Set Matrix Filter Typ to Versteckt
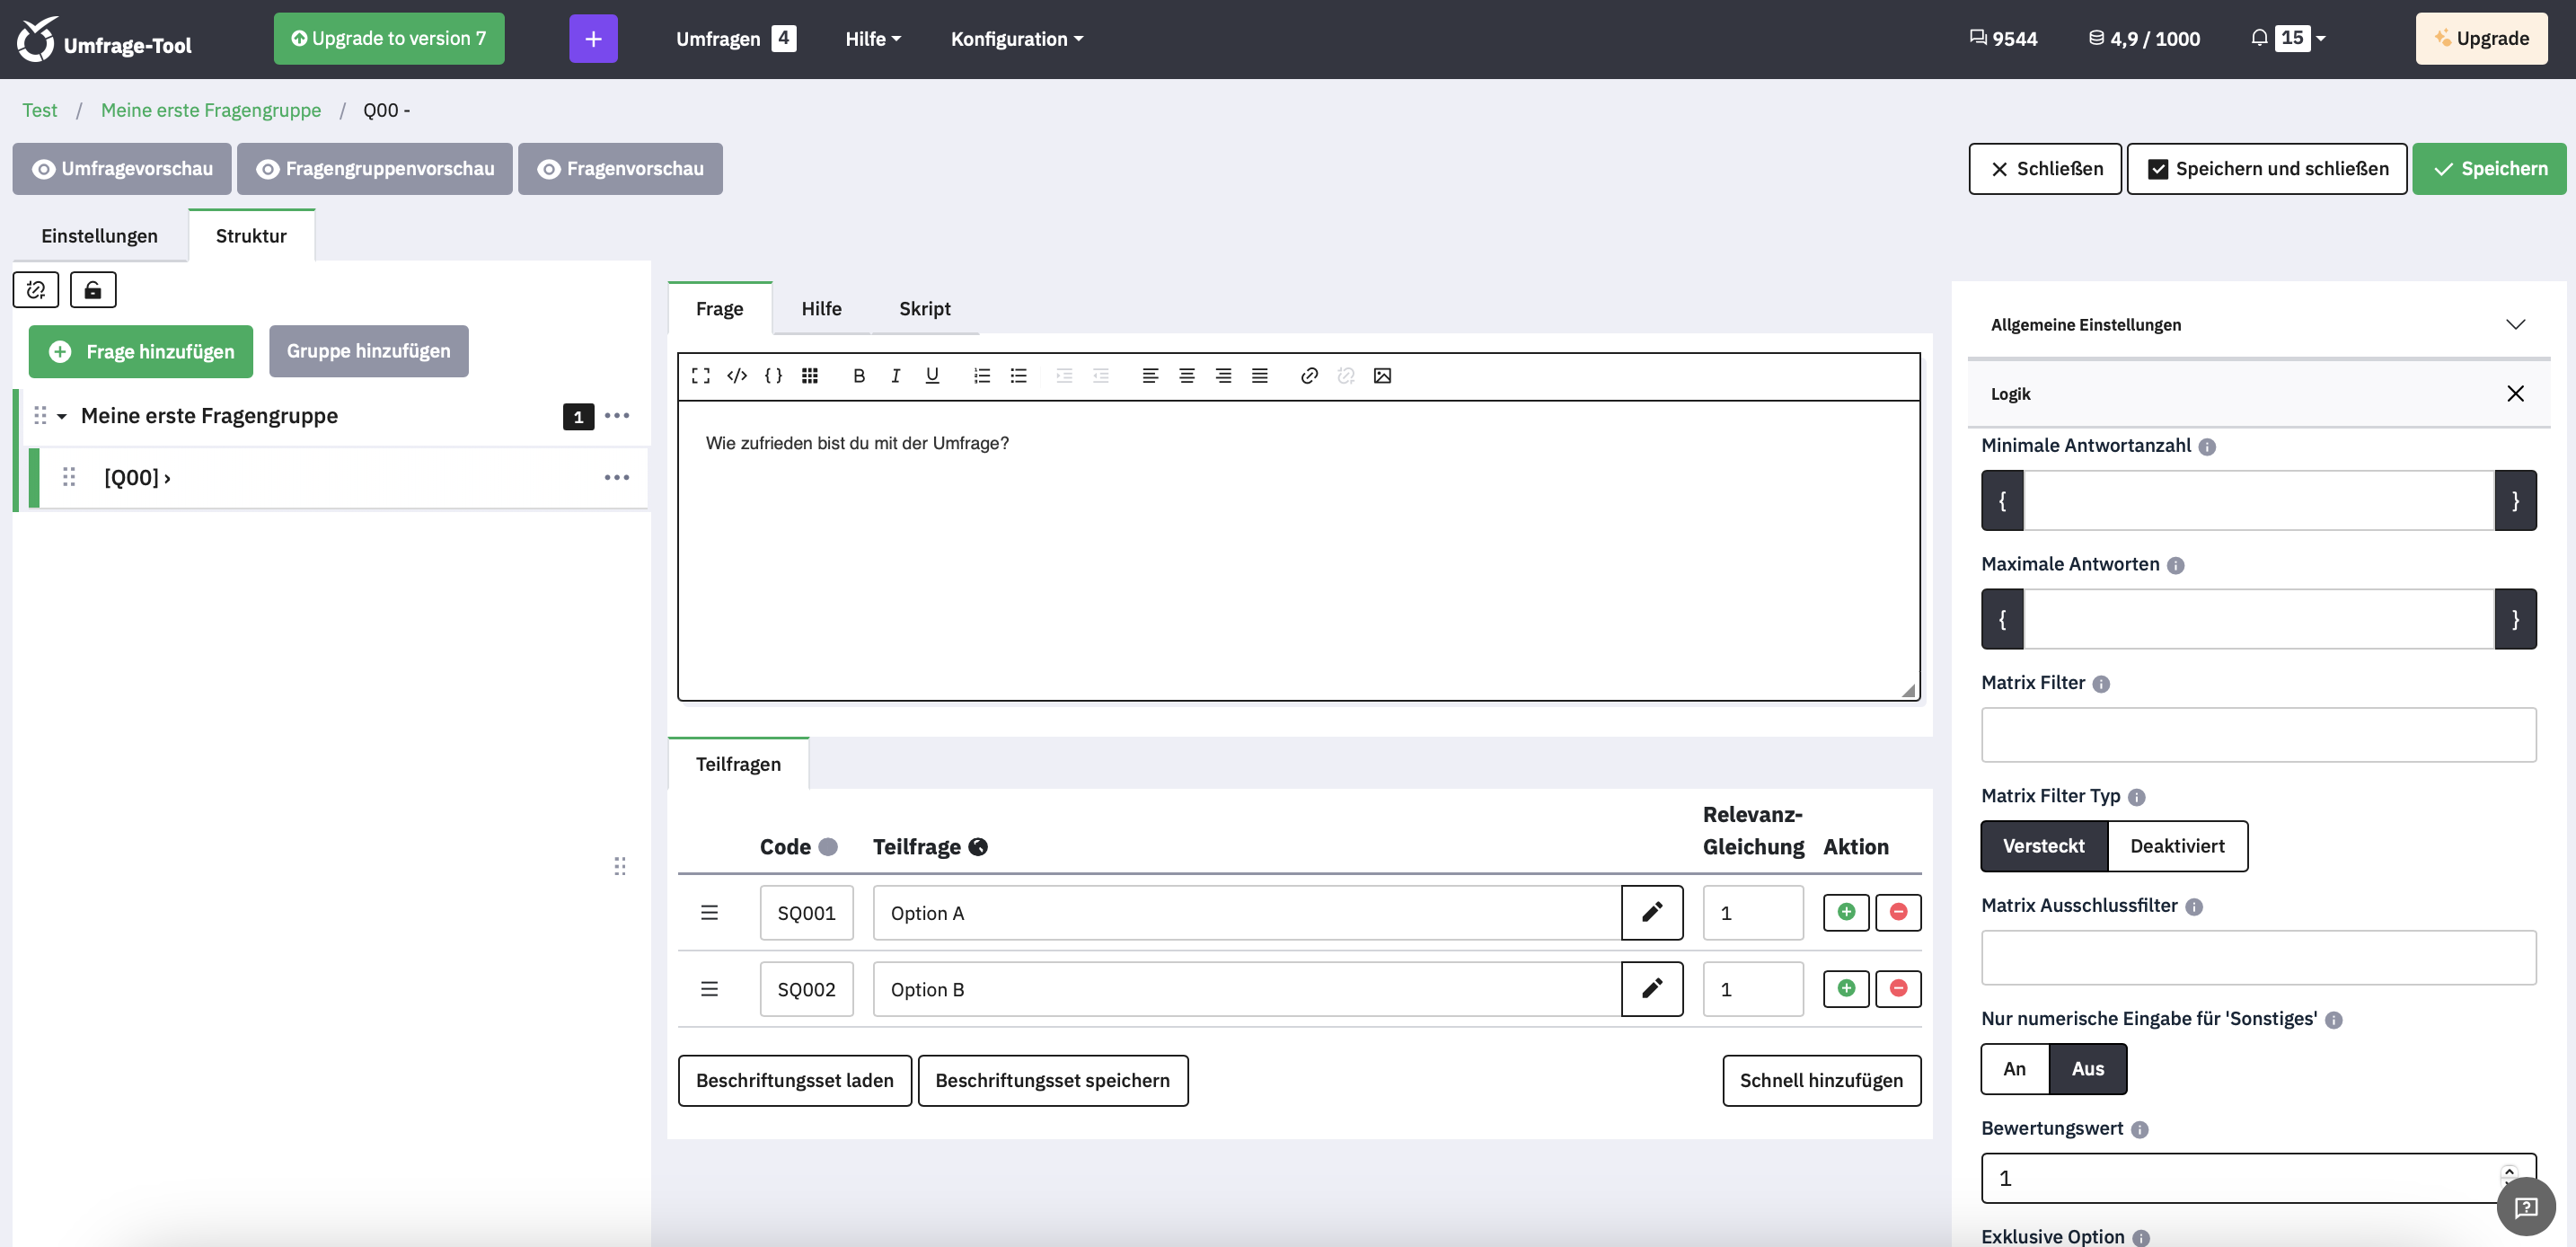Image resolution: width=2576 pixels, height=1247 pixels. (x=2044, y=846)
